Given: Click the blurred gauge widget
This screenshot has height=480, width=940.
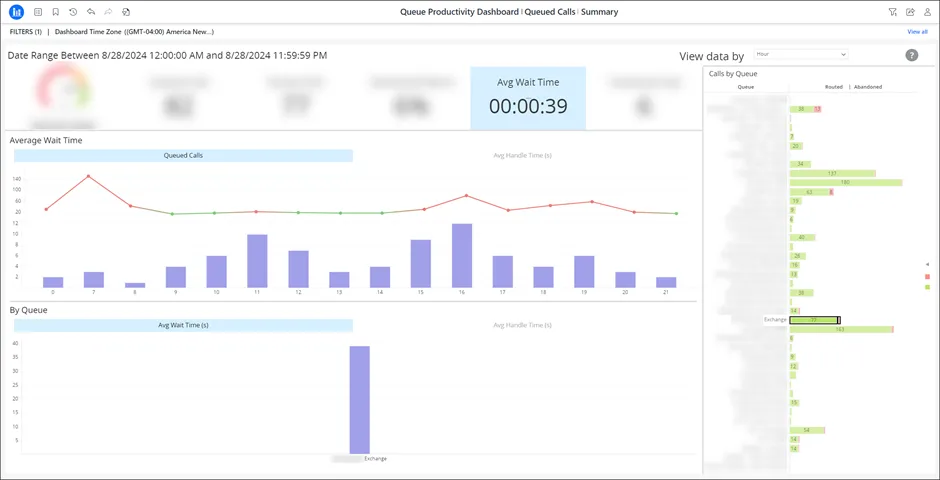Looking at the screenshot, I should pyautogui.click(x=64, y=97).
